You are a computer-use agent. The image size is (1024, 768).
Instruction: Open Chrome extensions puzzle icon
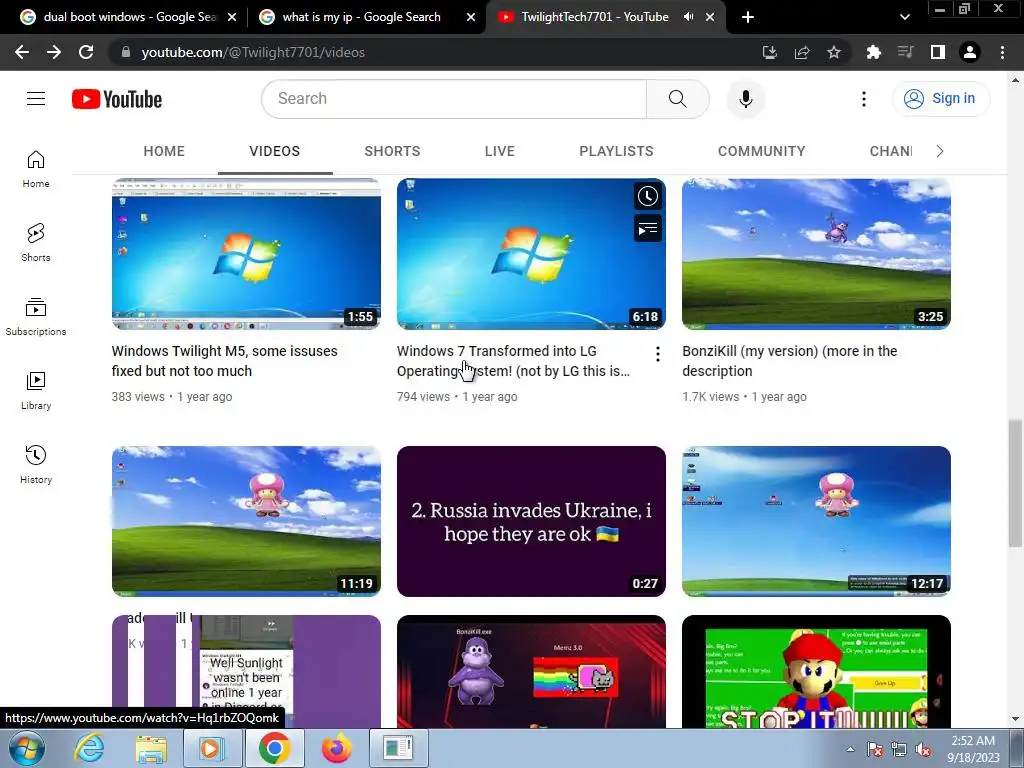(873, 52)
